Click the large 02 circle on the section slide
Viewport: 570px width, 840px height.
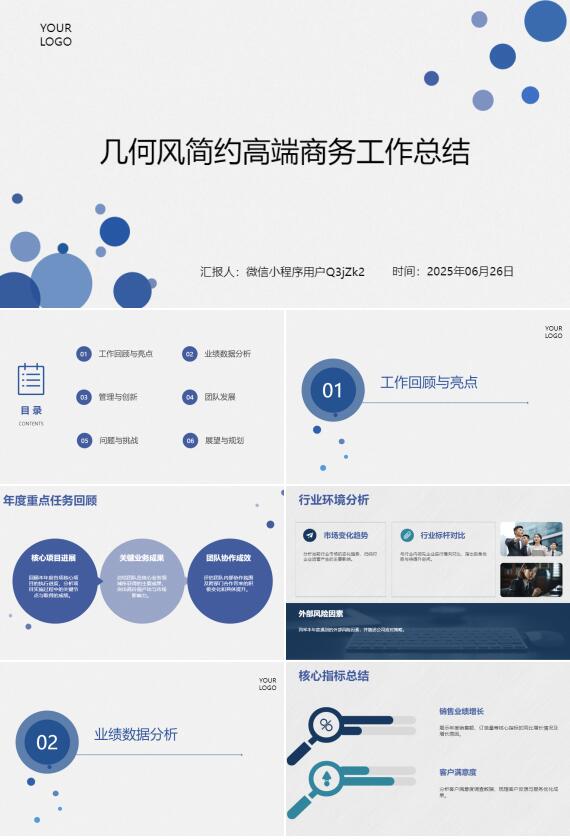47,742
